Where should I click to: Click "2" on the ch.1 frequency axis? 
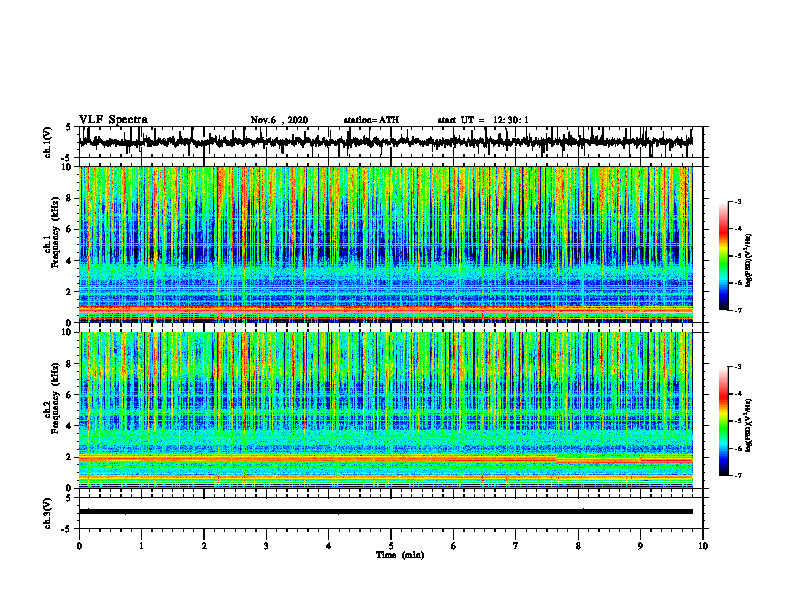point(70,291)
